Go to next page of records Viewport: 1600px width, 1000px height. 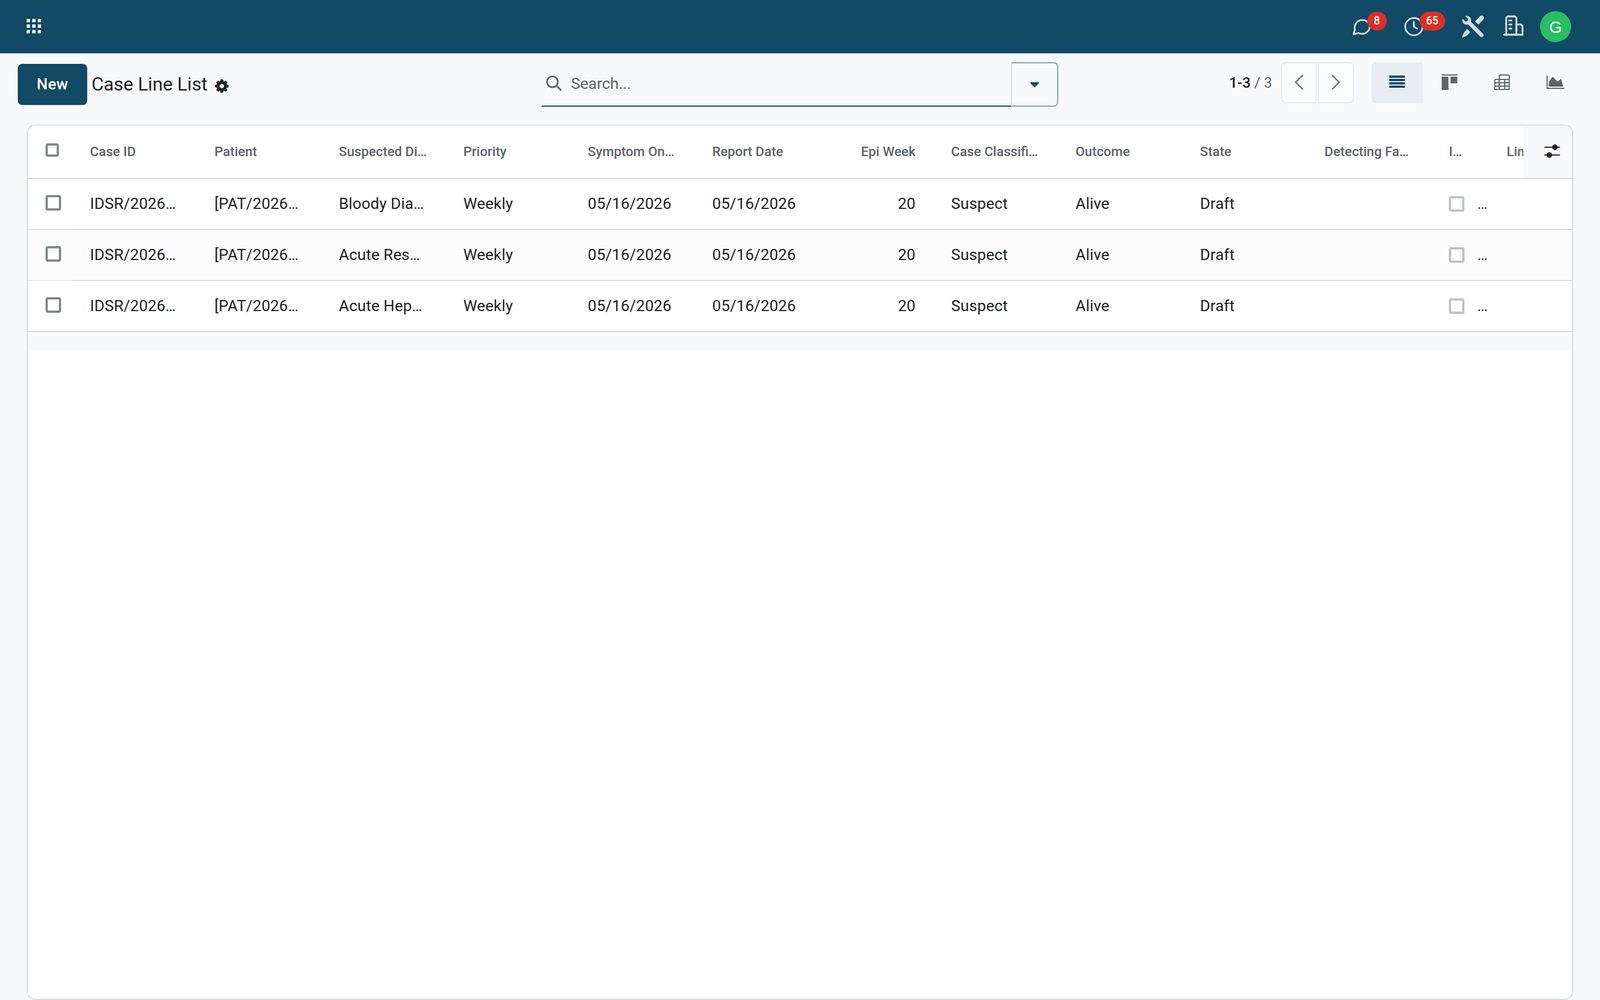point(1335,83)
